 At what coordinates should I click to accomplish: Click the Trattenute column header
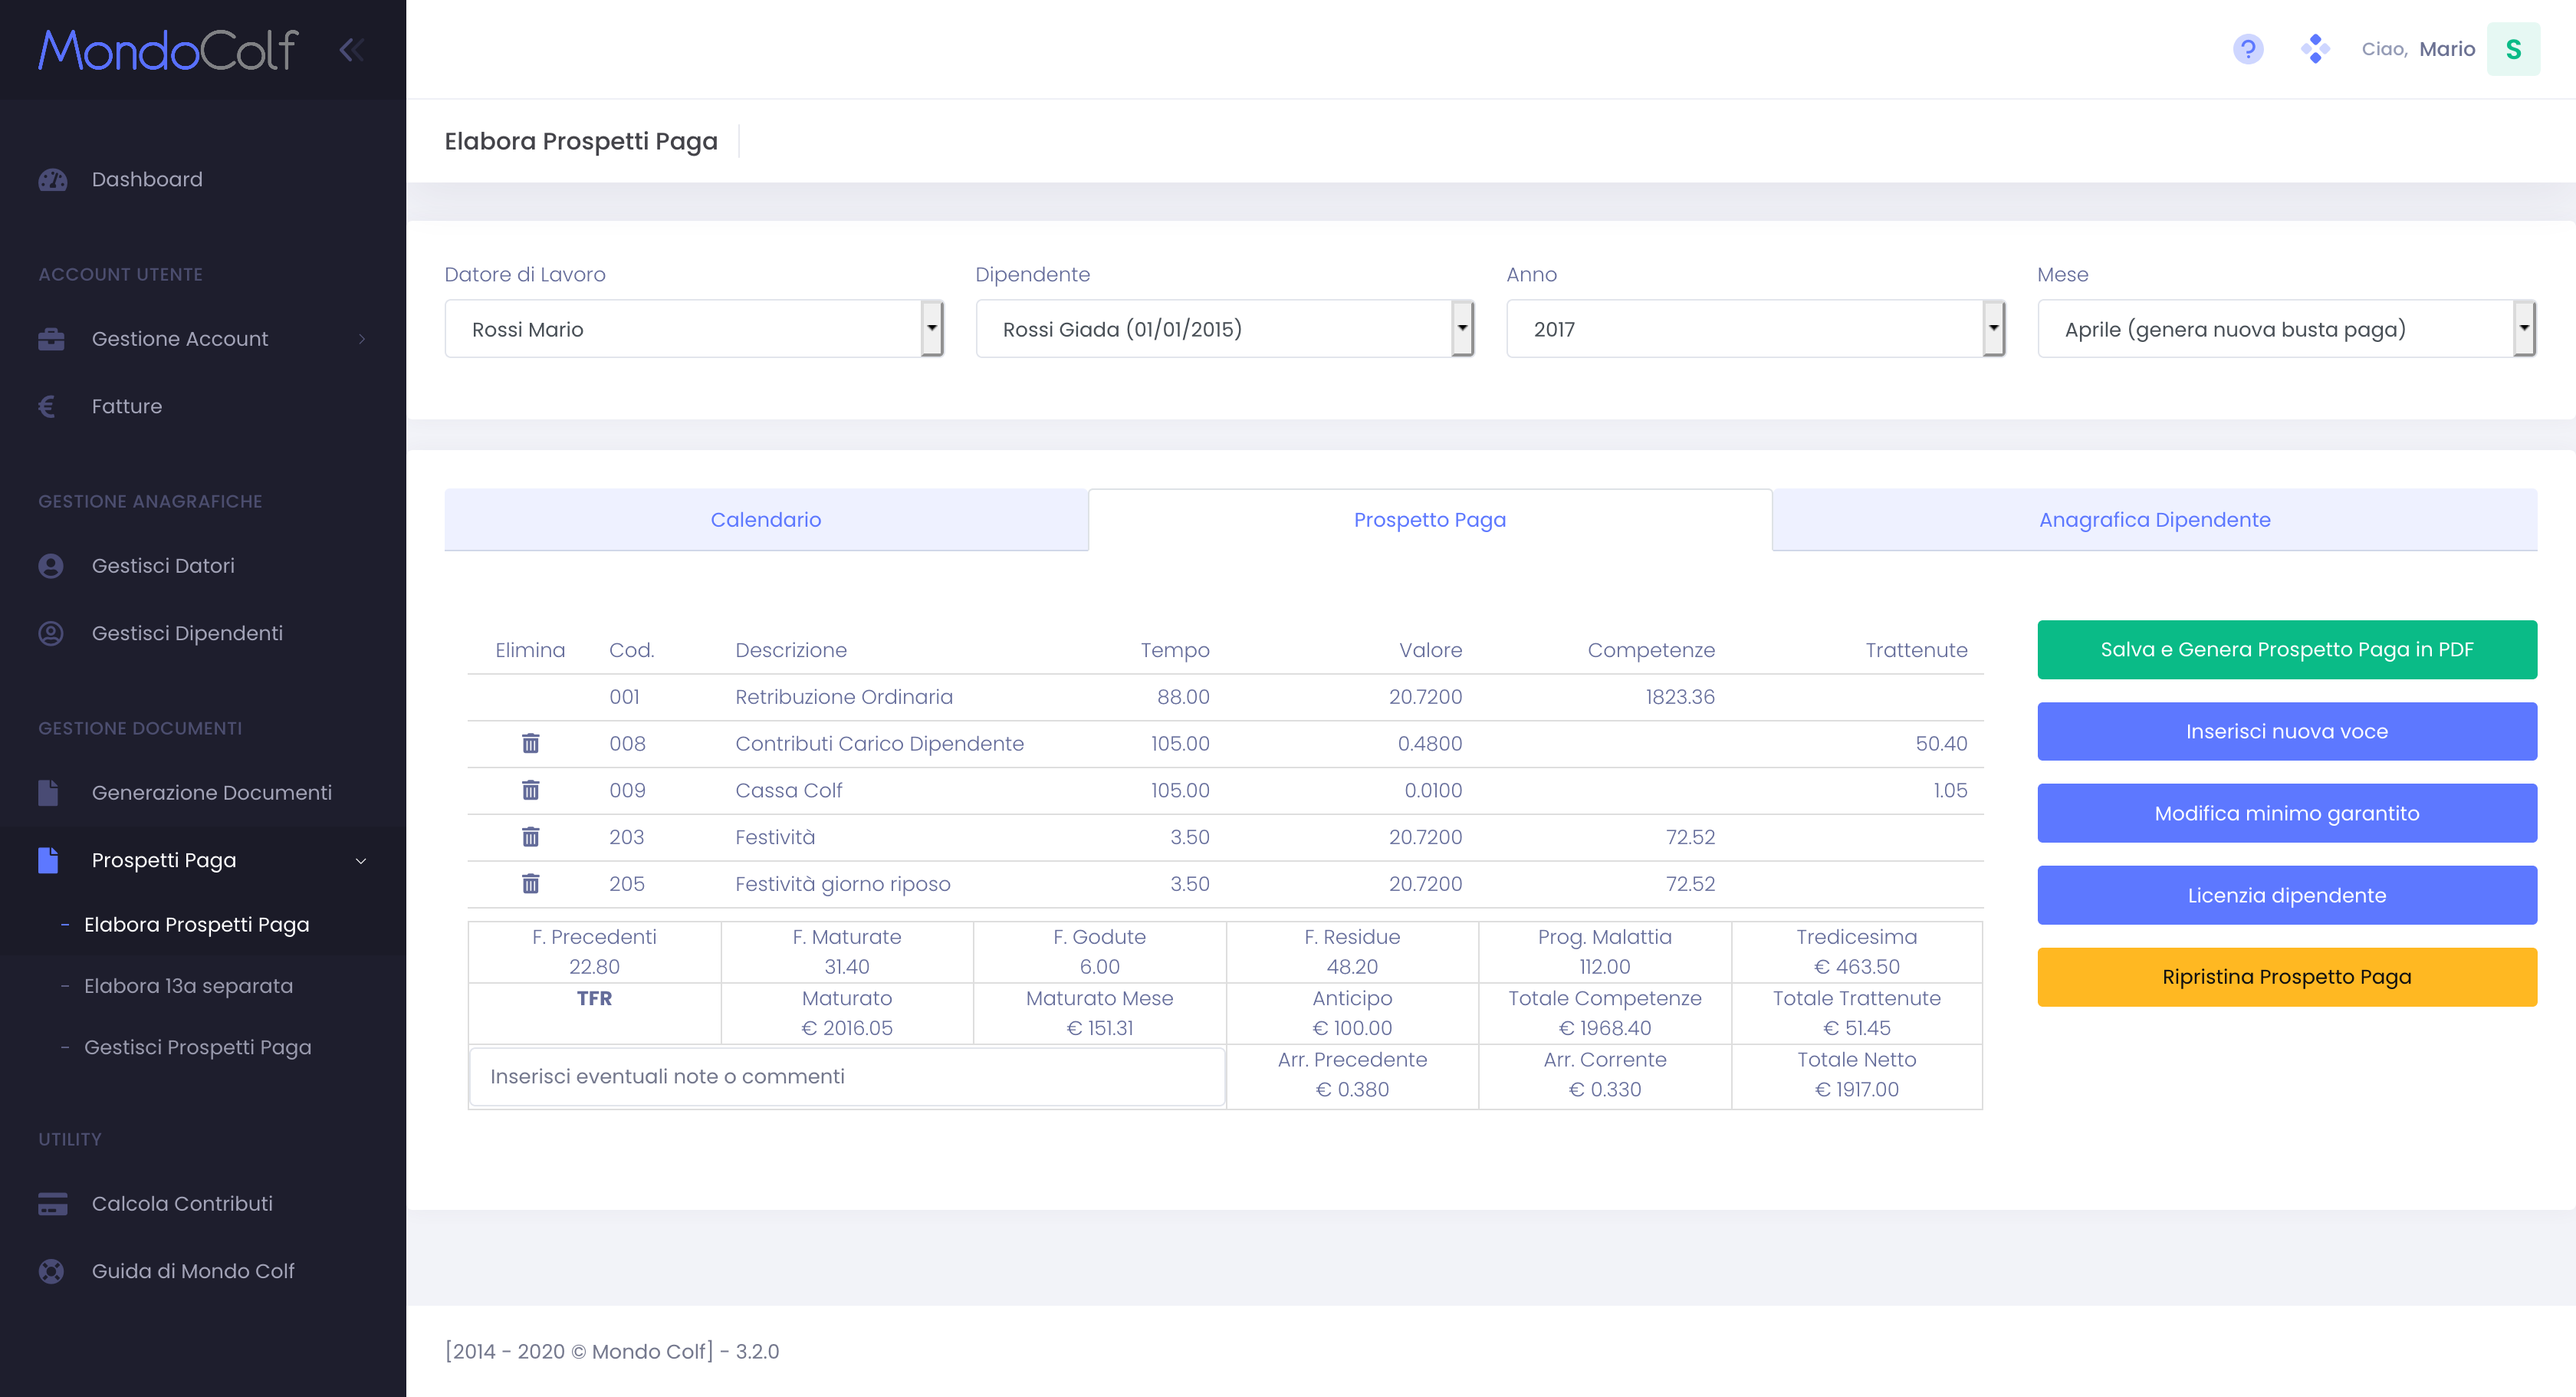tap(1916, 650)
